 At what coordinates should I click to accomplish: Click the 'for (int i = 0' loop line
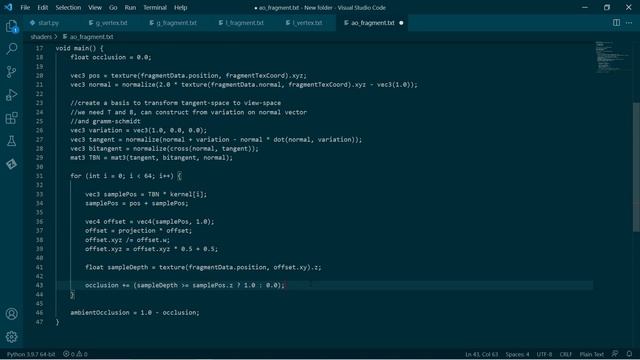coord(126,176)
